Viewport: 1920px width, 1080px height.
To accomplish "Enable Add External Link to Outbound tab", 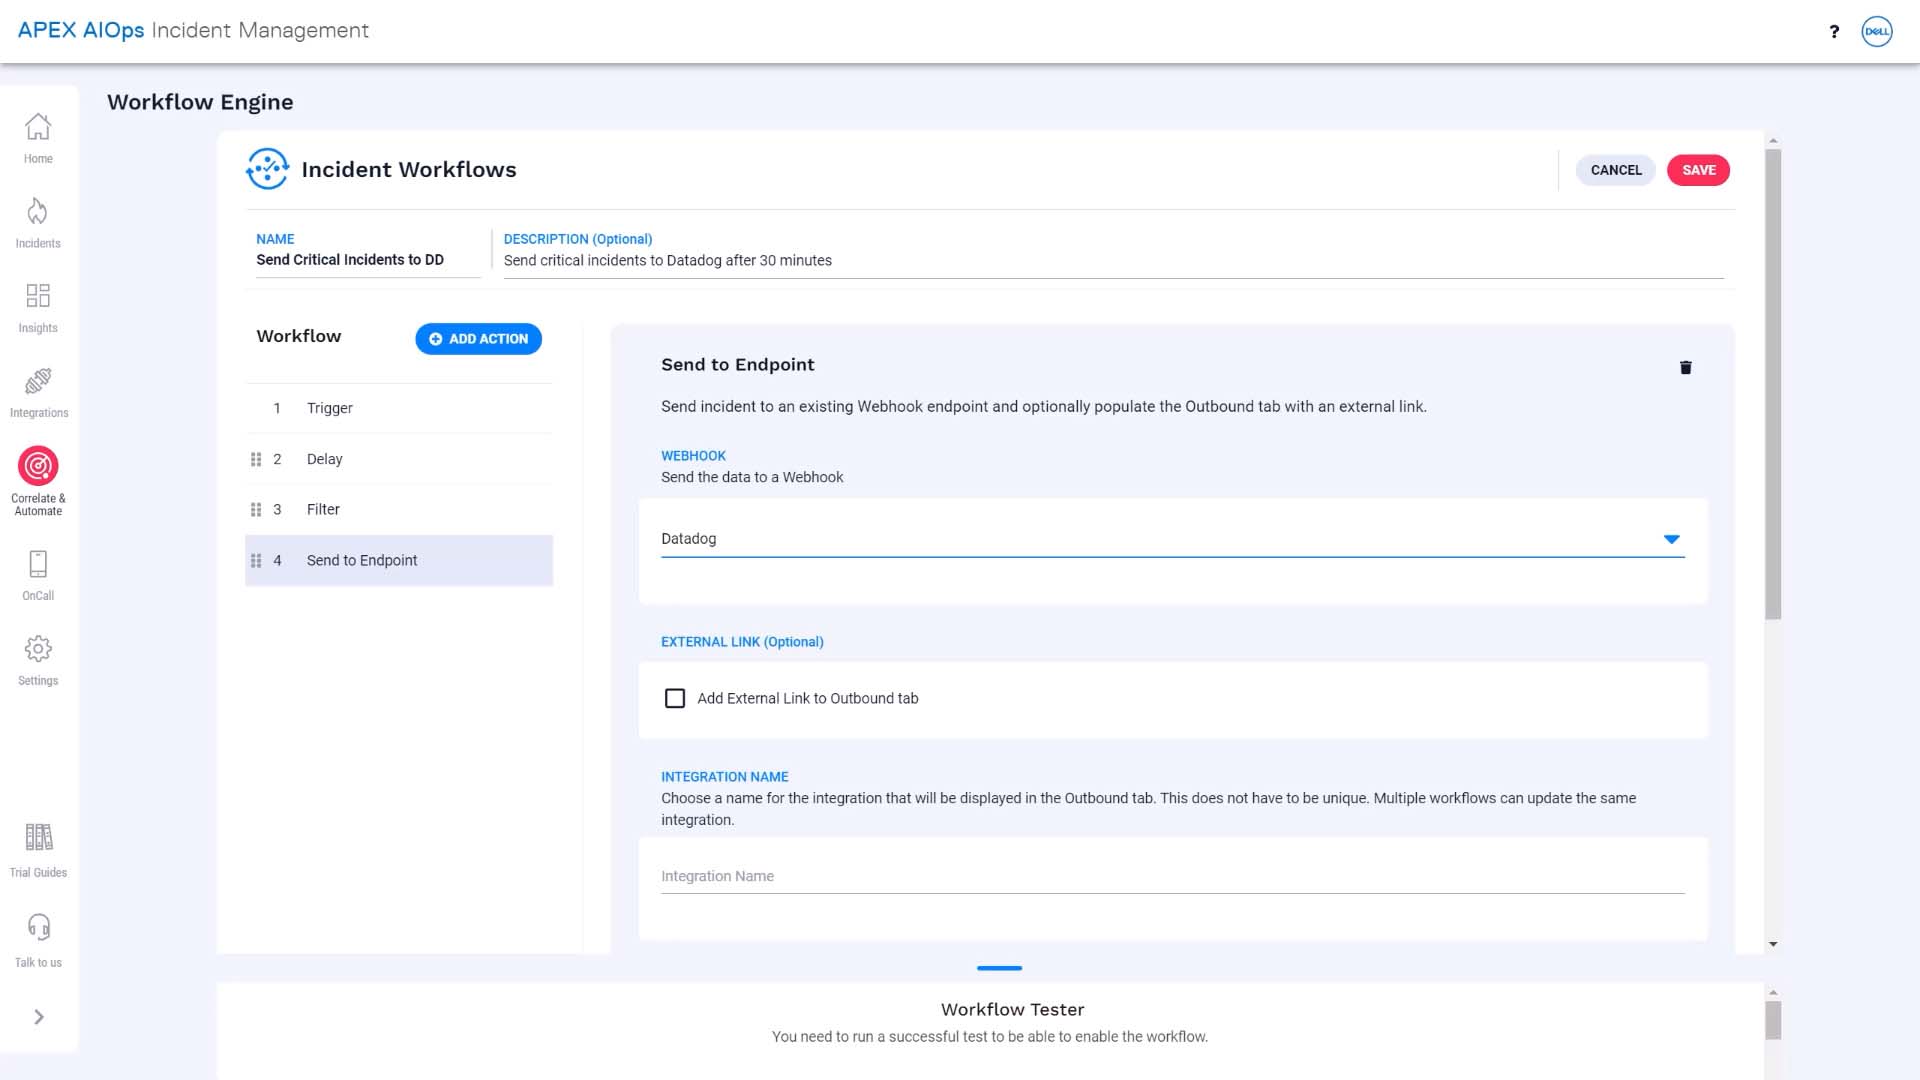I will (675, 698).
